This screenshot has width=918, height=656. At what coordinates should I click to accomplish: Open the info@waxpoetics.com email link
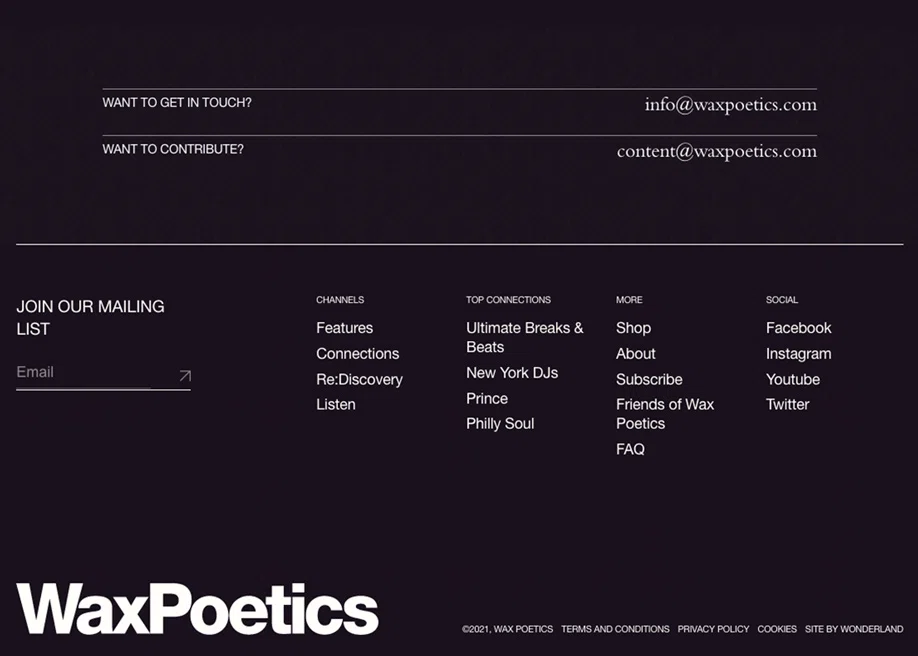(731, 104)
